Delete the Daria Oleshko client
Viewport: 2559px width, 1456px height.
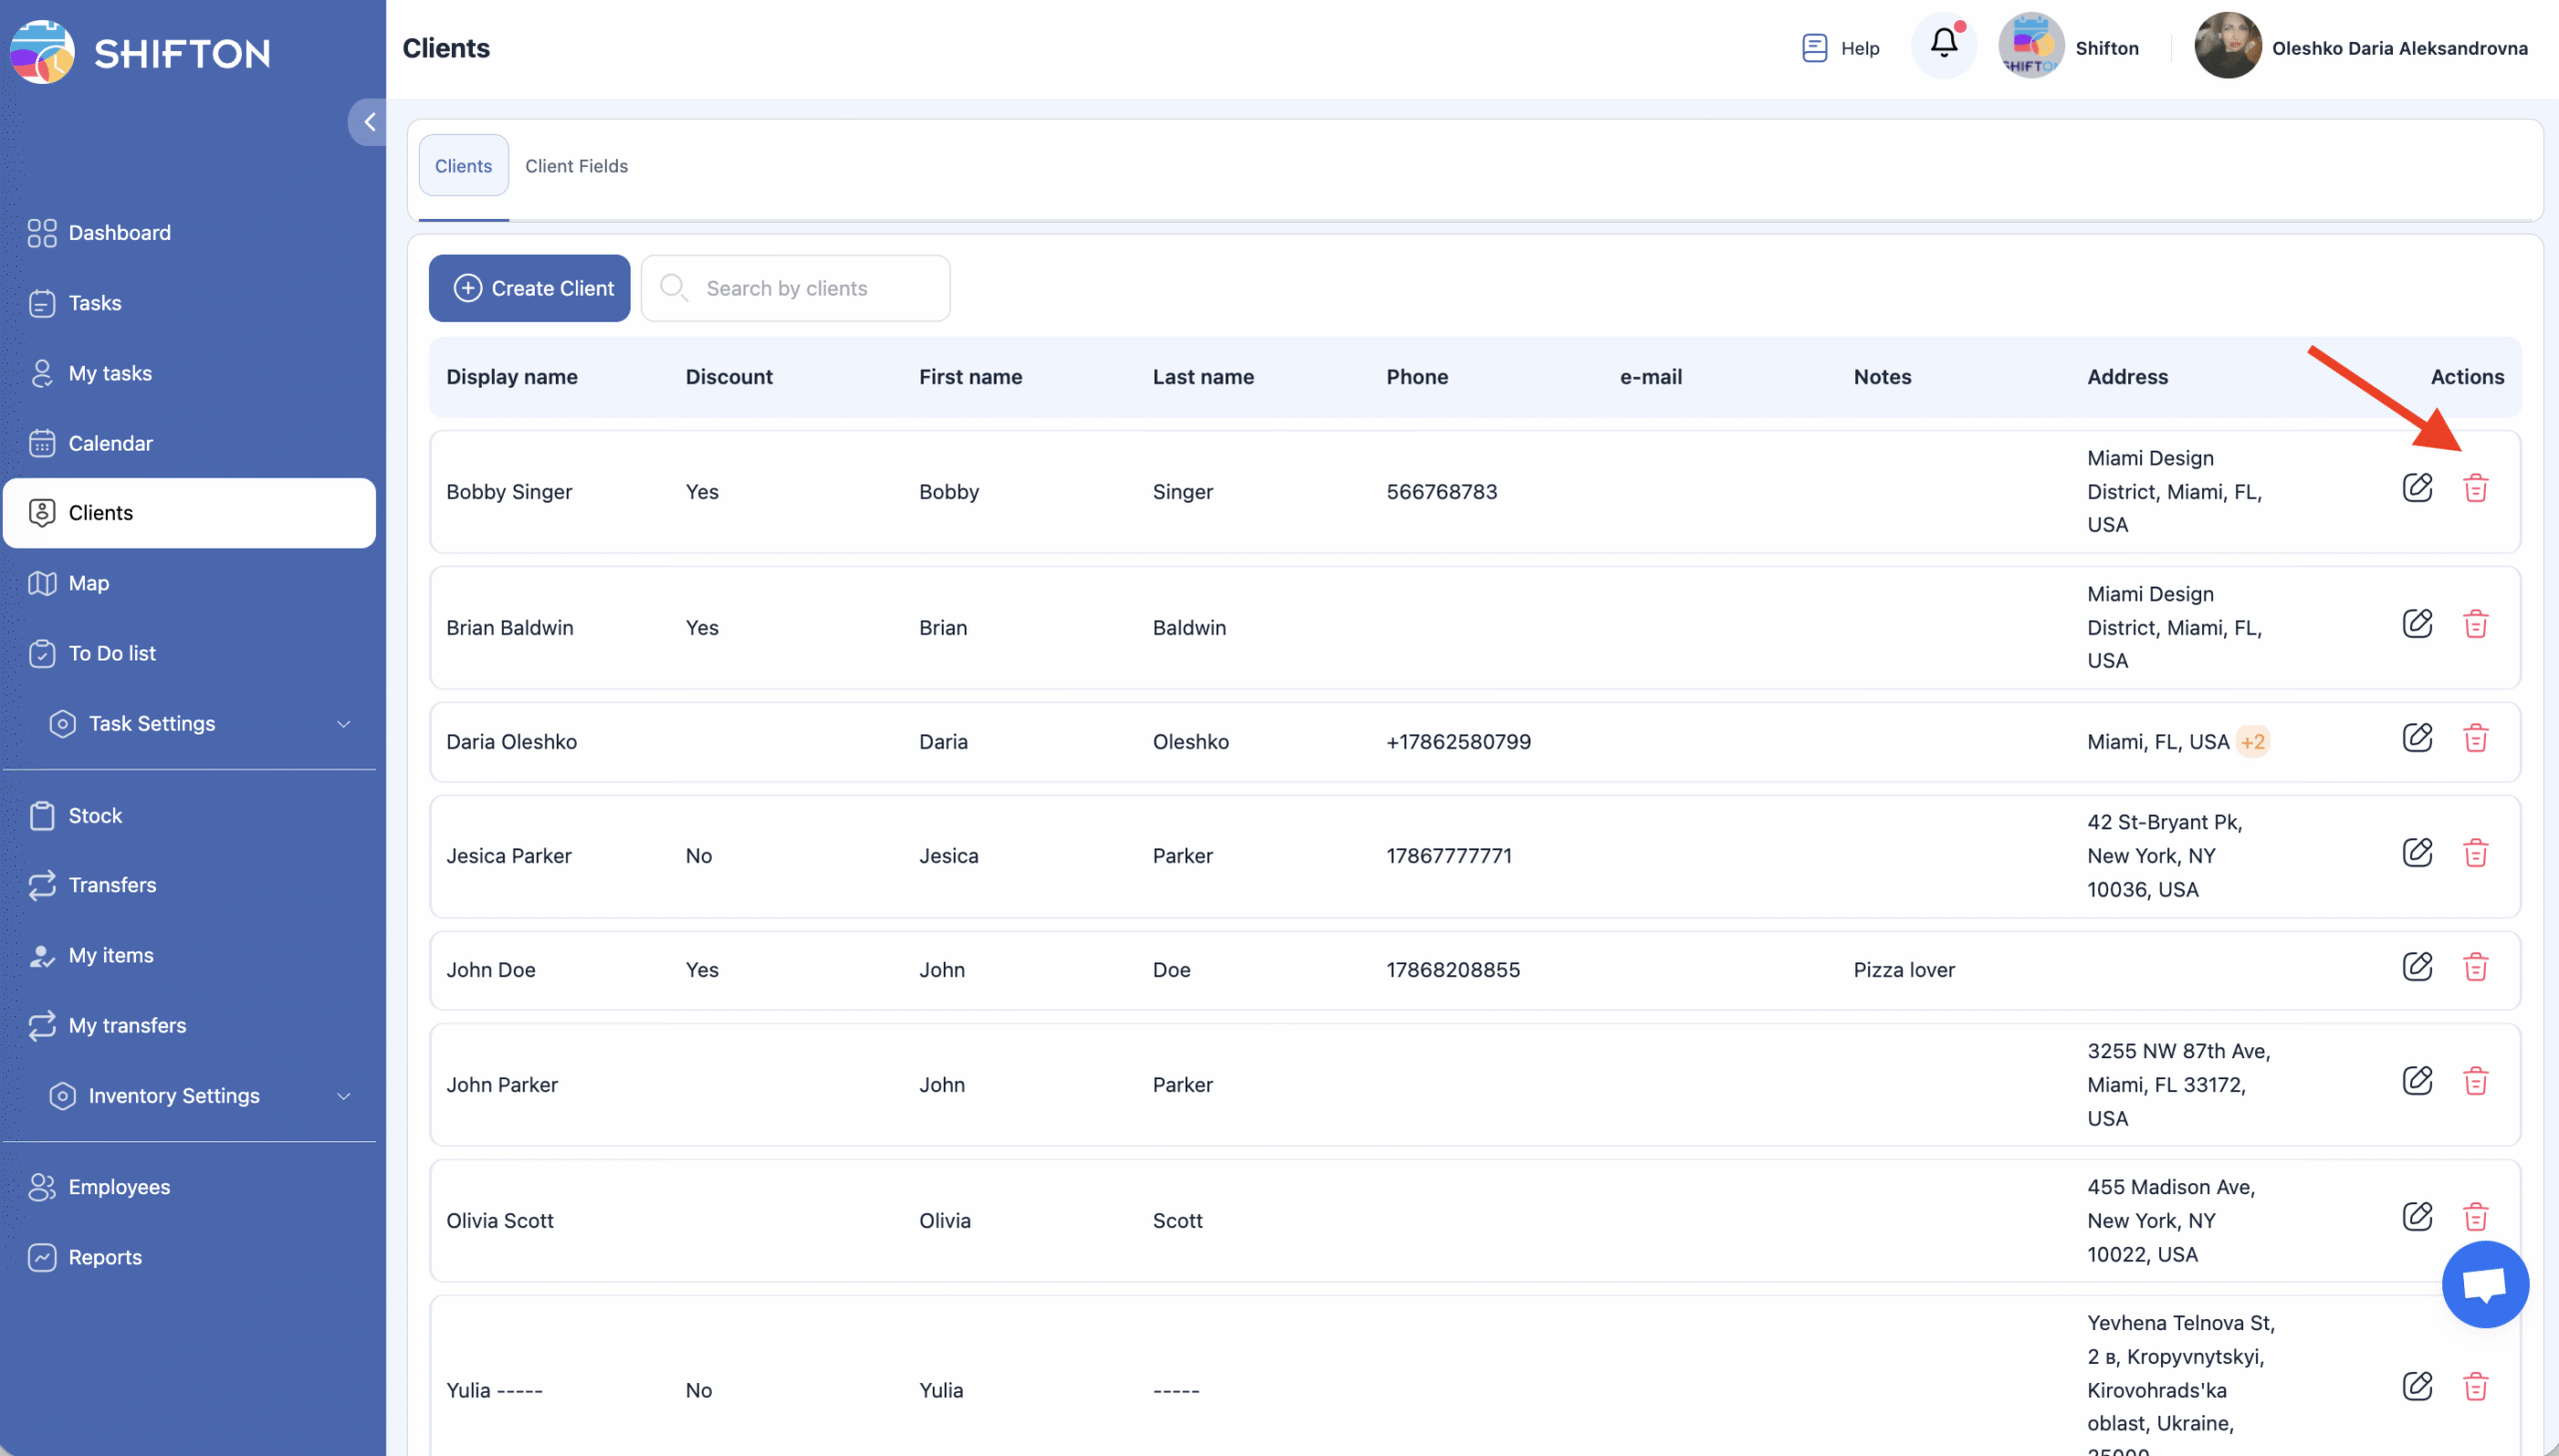[2475, 739]
